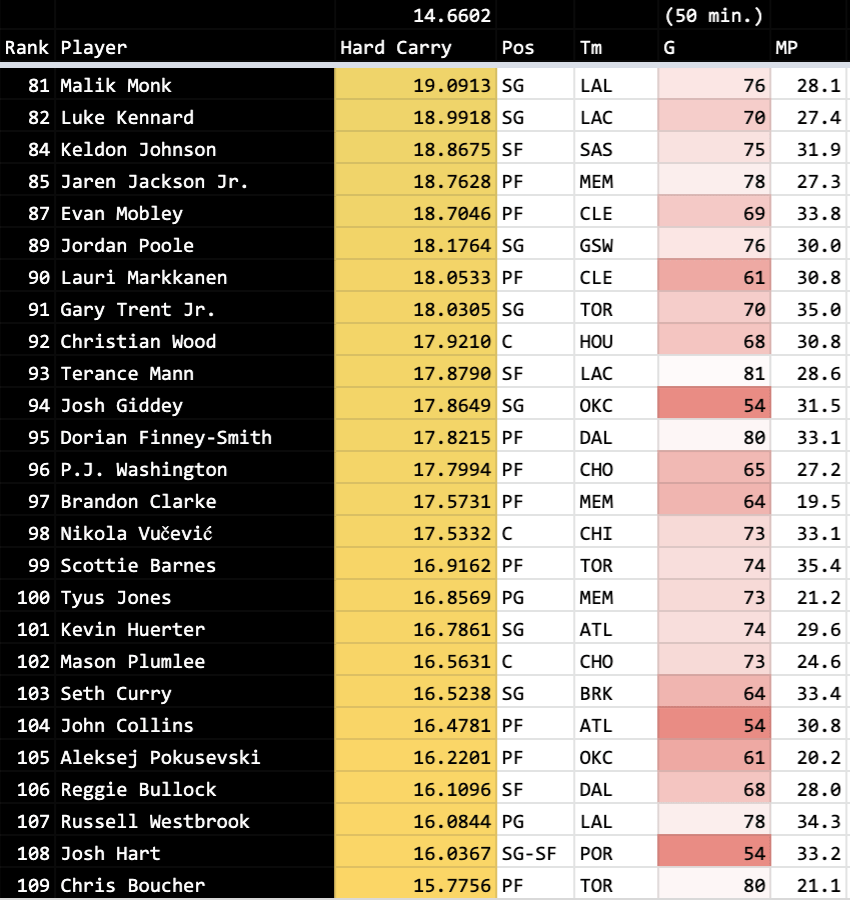The height and width of the screenshot is (900, 850).
Task: Select rank 100 for Tyus Jones
Action: click(33, 597)
